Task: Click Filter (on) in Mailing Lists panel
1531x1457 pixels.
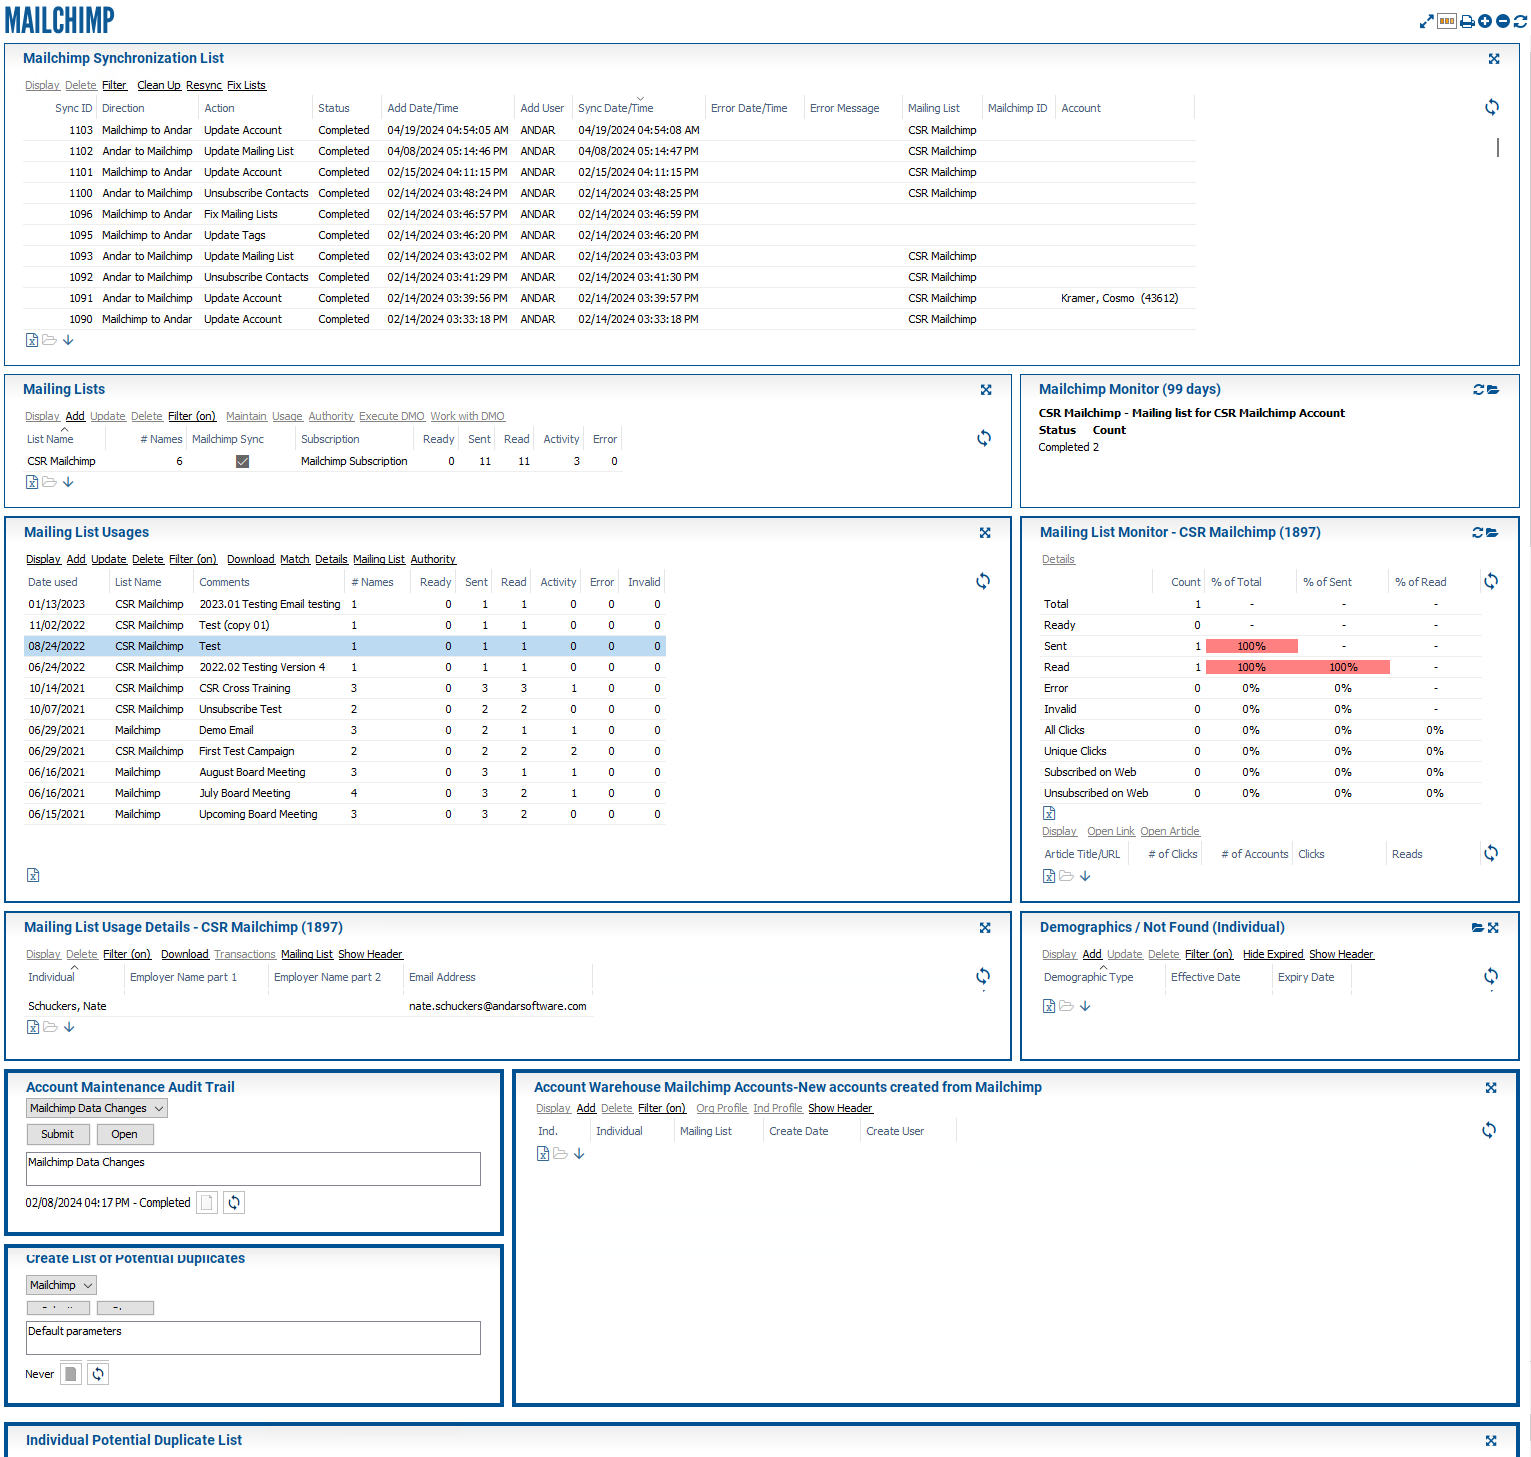Action: 192,416
